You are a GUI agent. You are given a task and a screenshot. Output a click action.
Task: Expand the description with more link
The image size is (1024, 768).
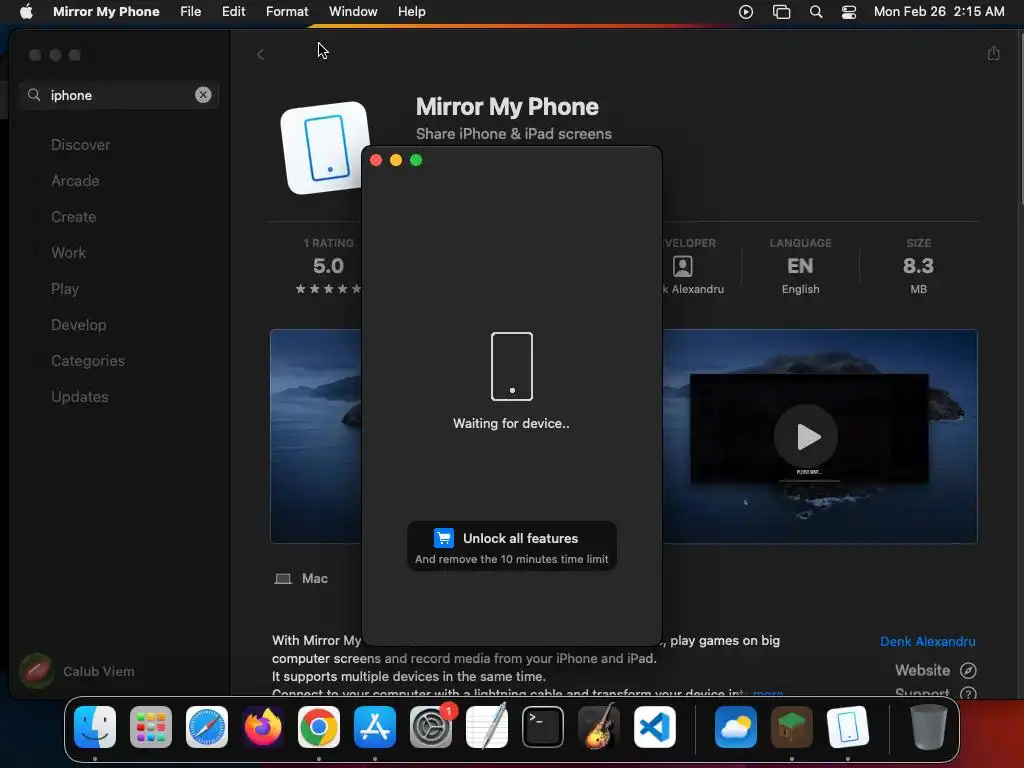point(768,693)
